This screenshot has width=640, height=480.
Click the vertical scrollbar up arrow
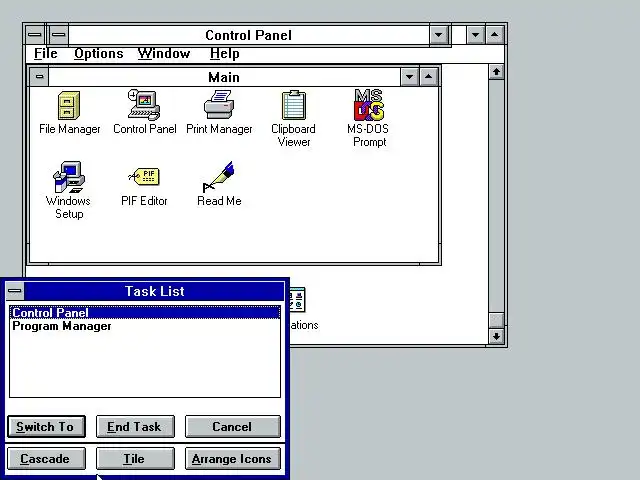click(496, 72)
